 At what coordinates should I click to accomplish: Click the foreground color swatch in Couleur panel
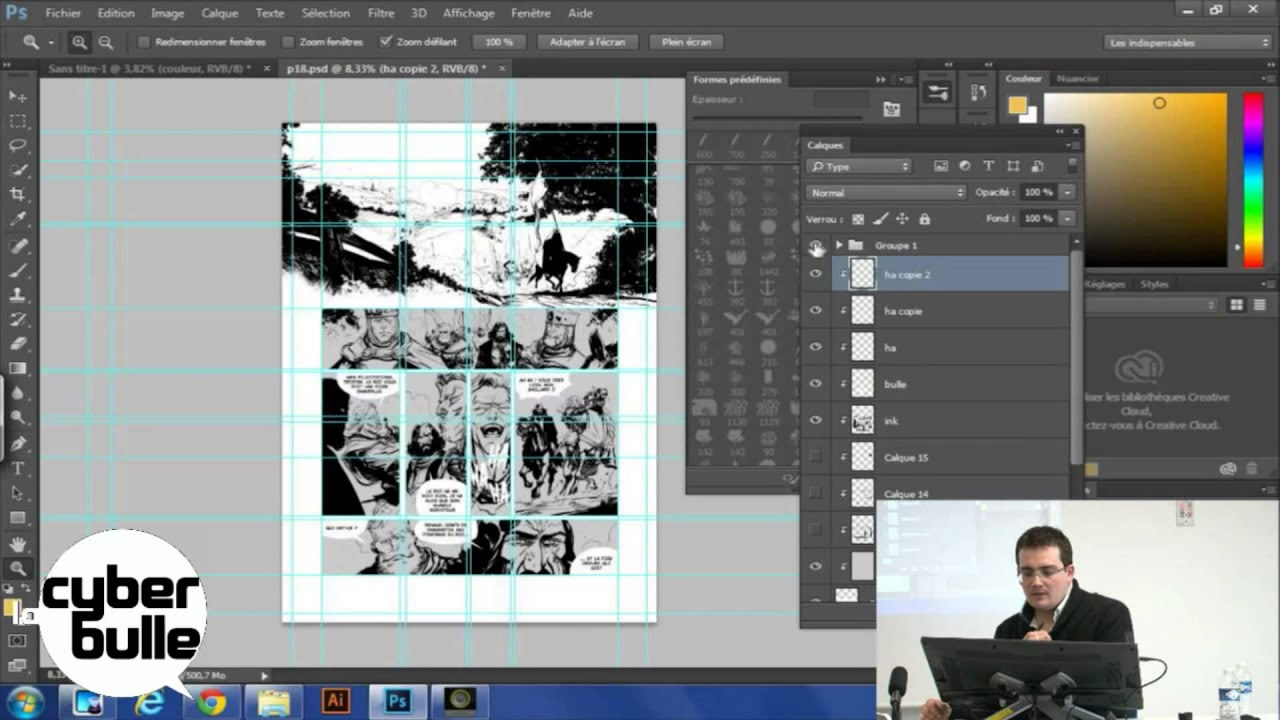1017,105
